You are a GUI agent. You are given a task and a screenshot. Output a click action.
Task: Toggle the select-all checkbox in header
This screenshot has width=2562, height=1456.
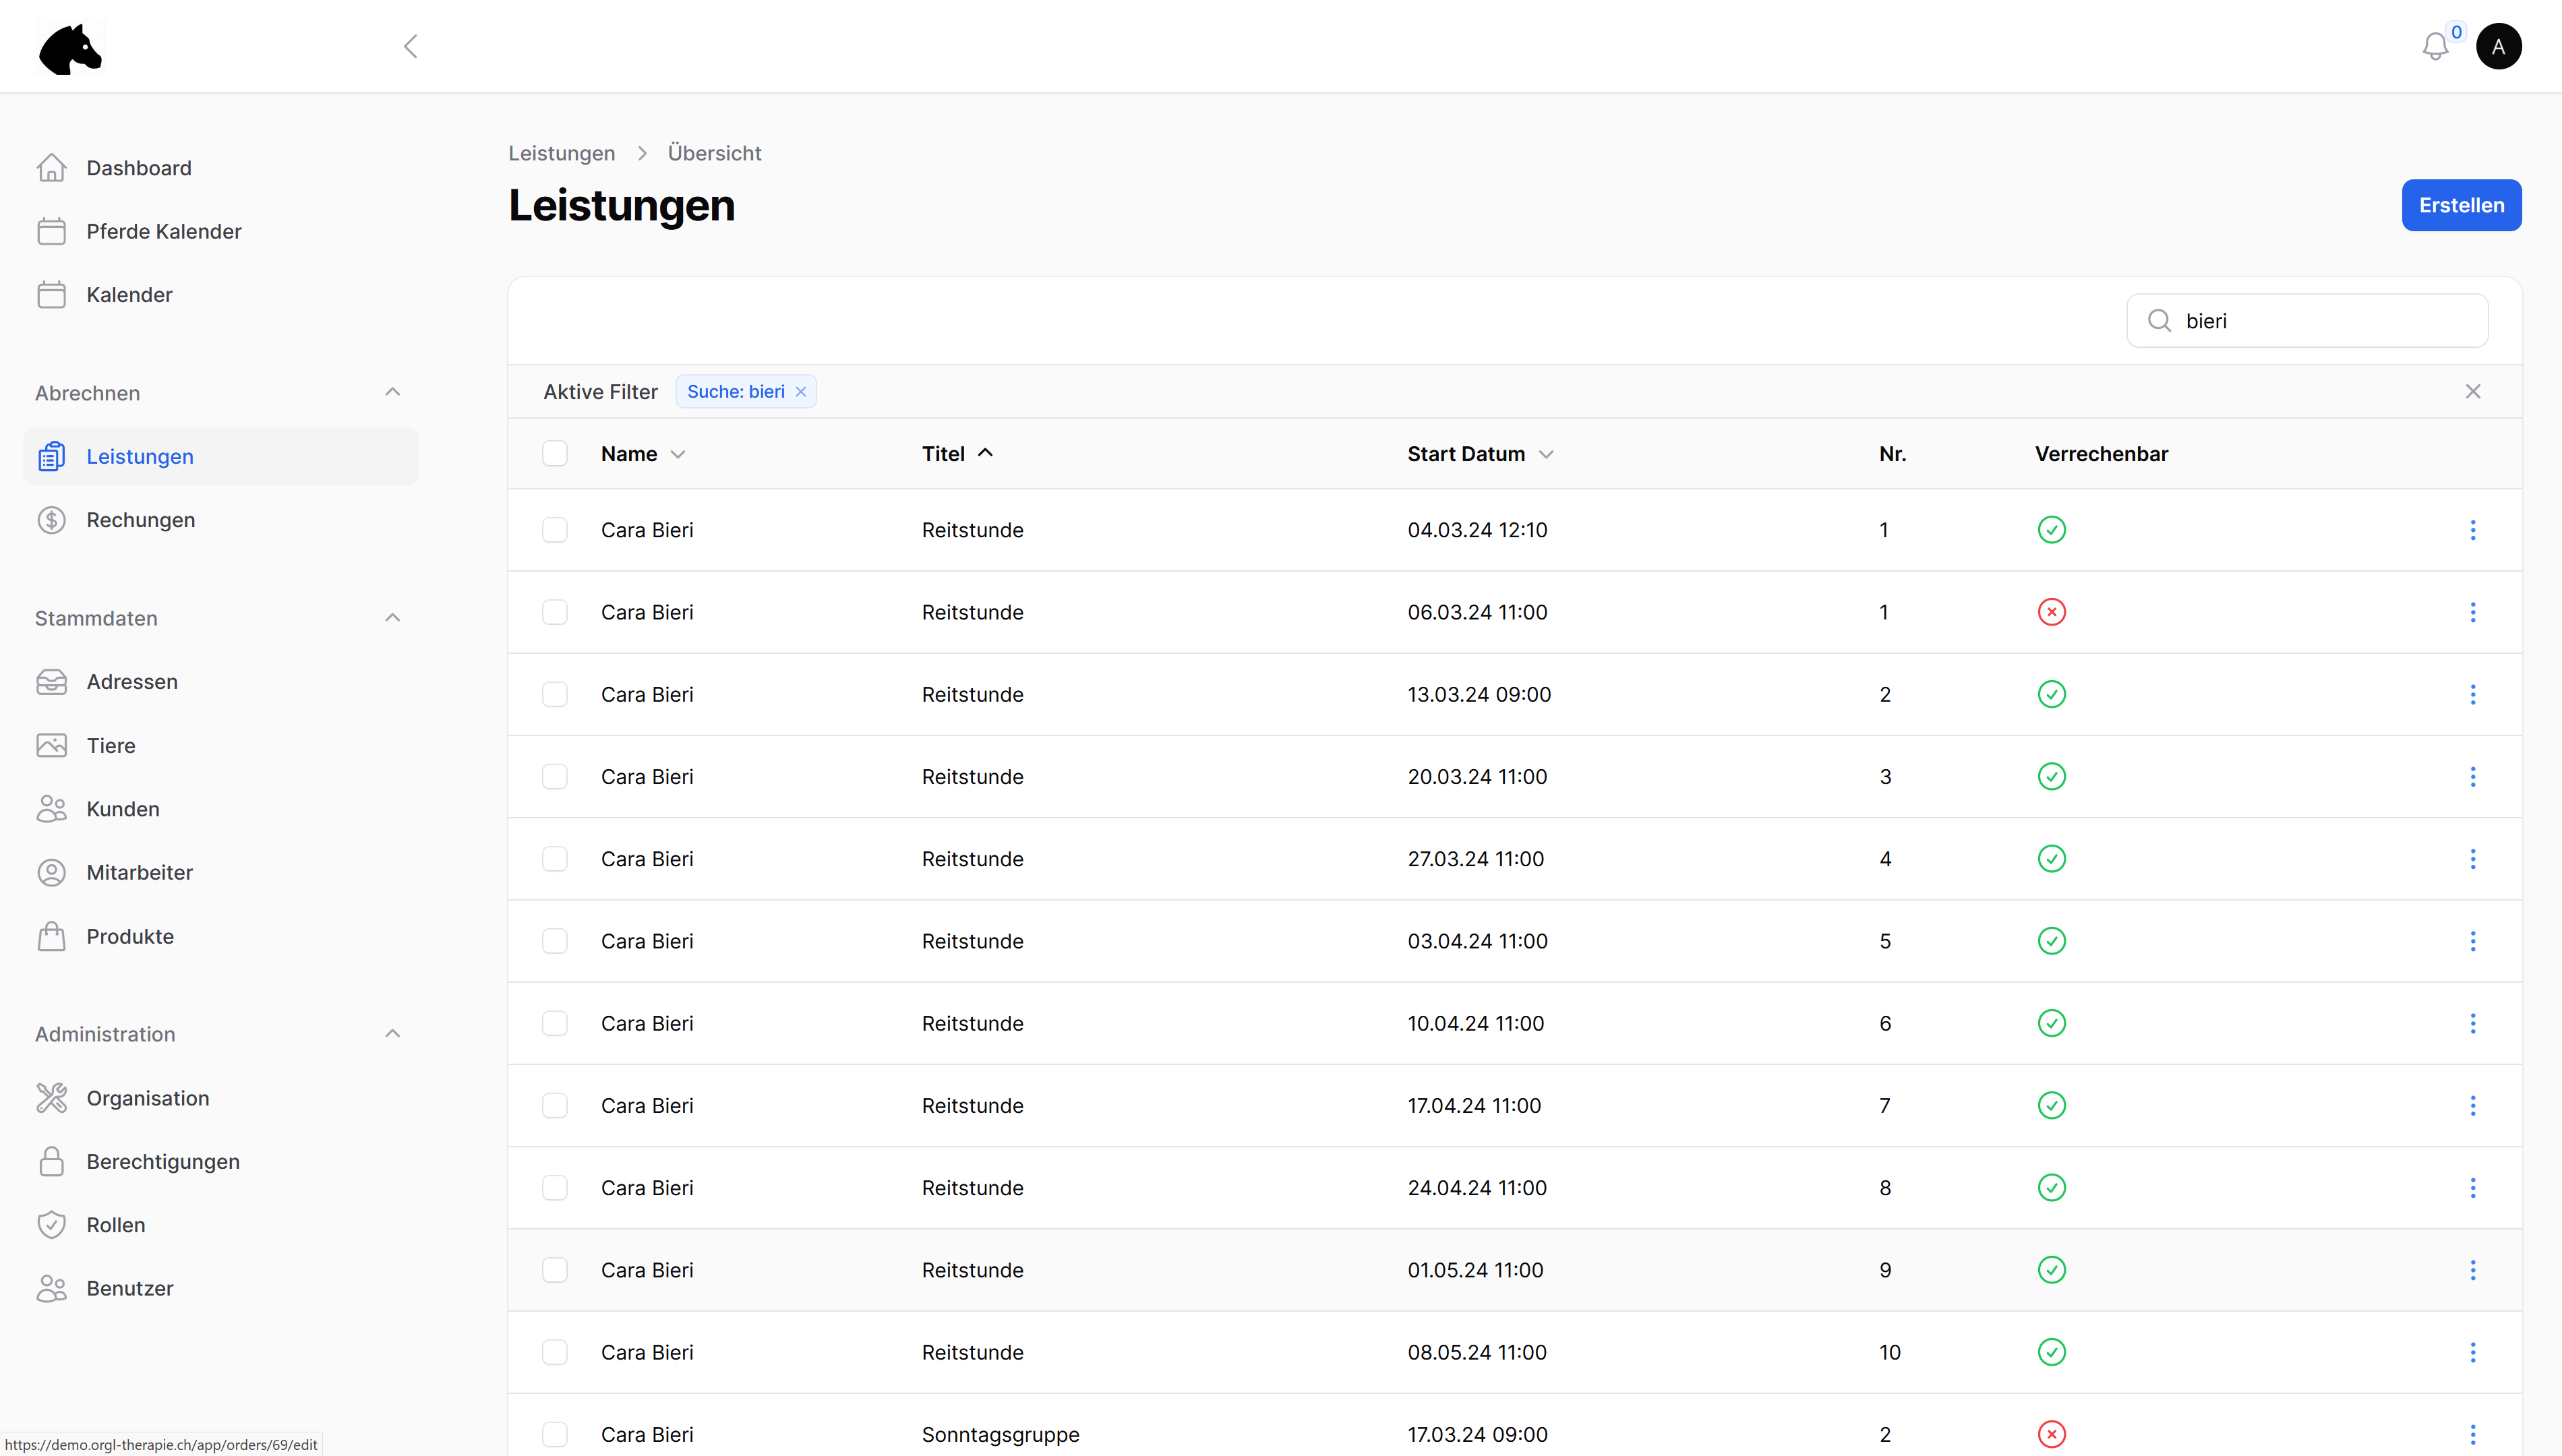(x=554, y=454)
